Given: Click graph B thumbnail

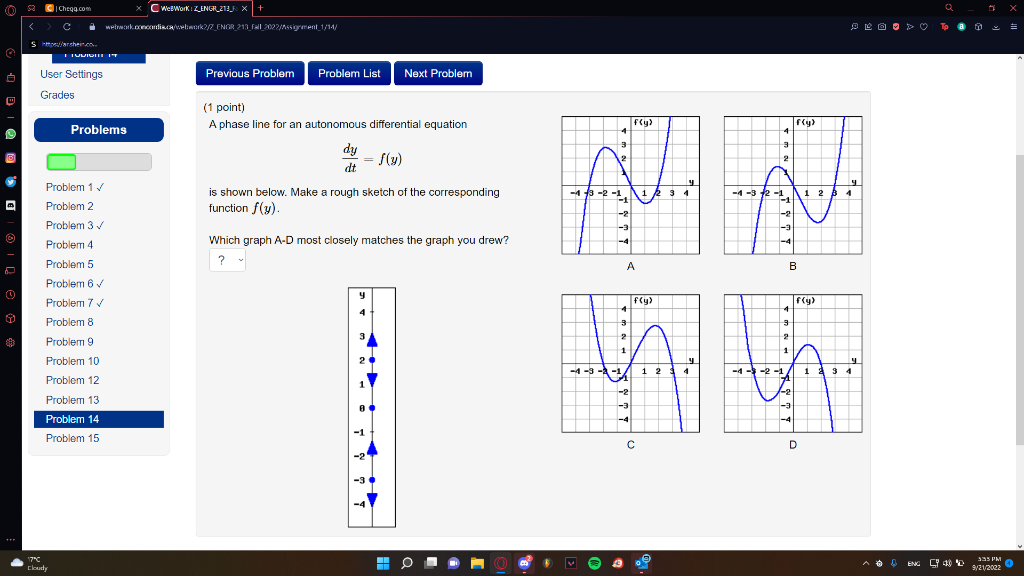Looking at the screenshot, I should (793, 185).
